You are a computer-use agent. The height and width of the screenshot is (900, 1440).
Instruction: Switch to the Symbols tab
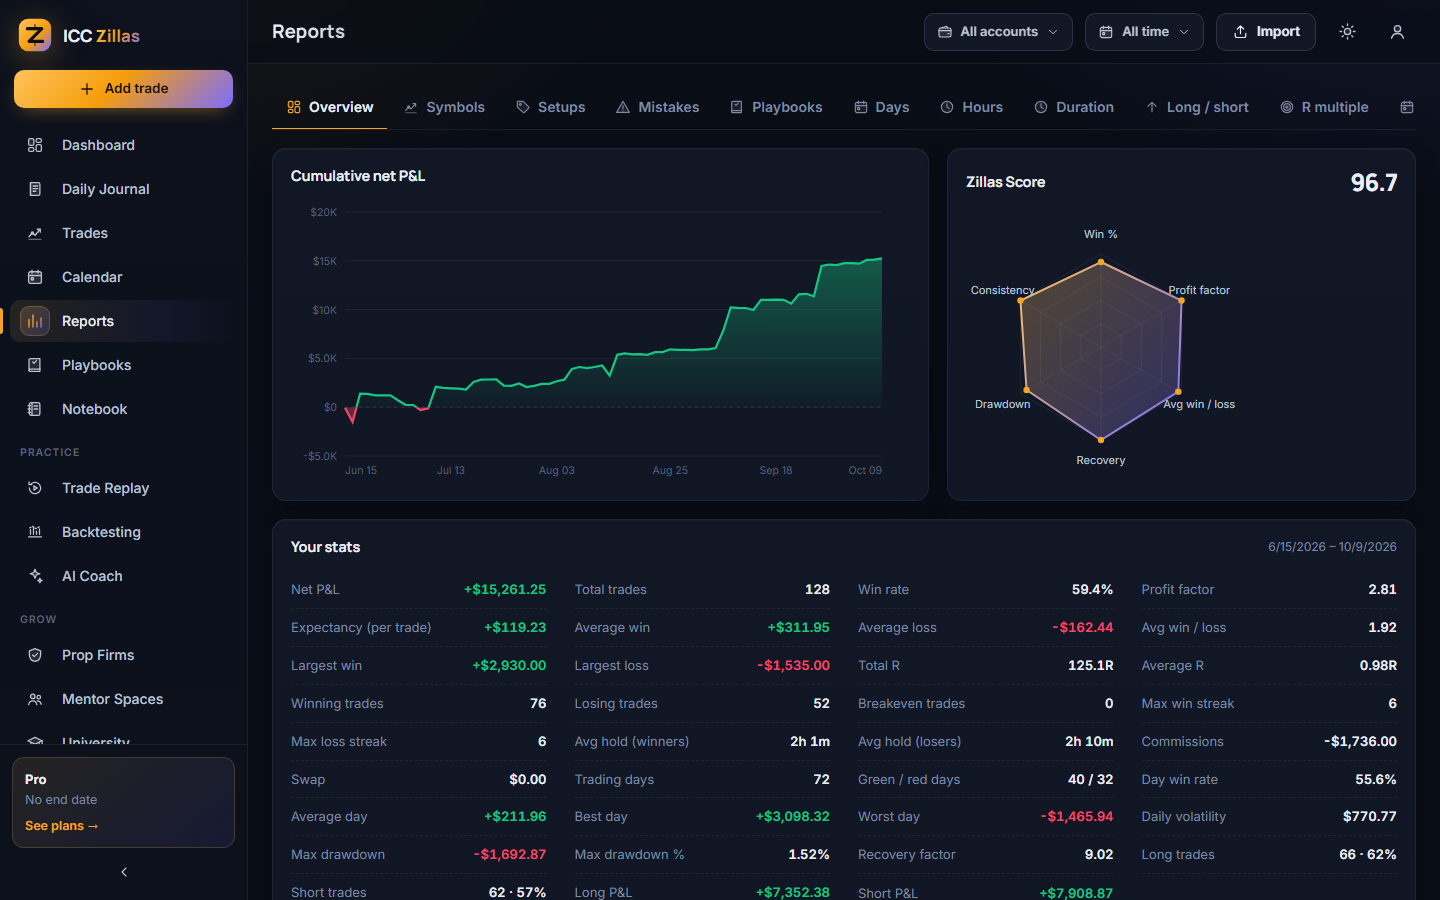445,107
